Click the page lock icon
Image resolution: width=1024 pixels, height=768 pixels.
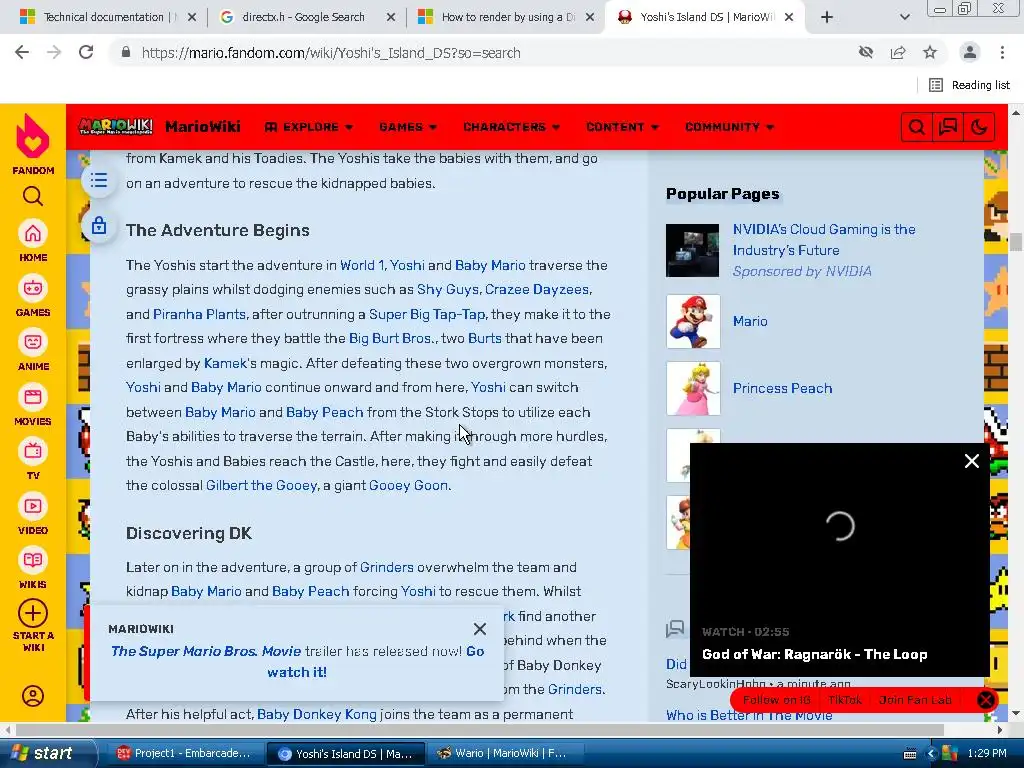[x=99, y=225]
